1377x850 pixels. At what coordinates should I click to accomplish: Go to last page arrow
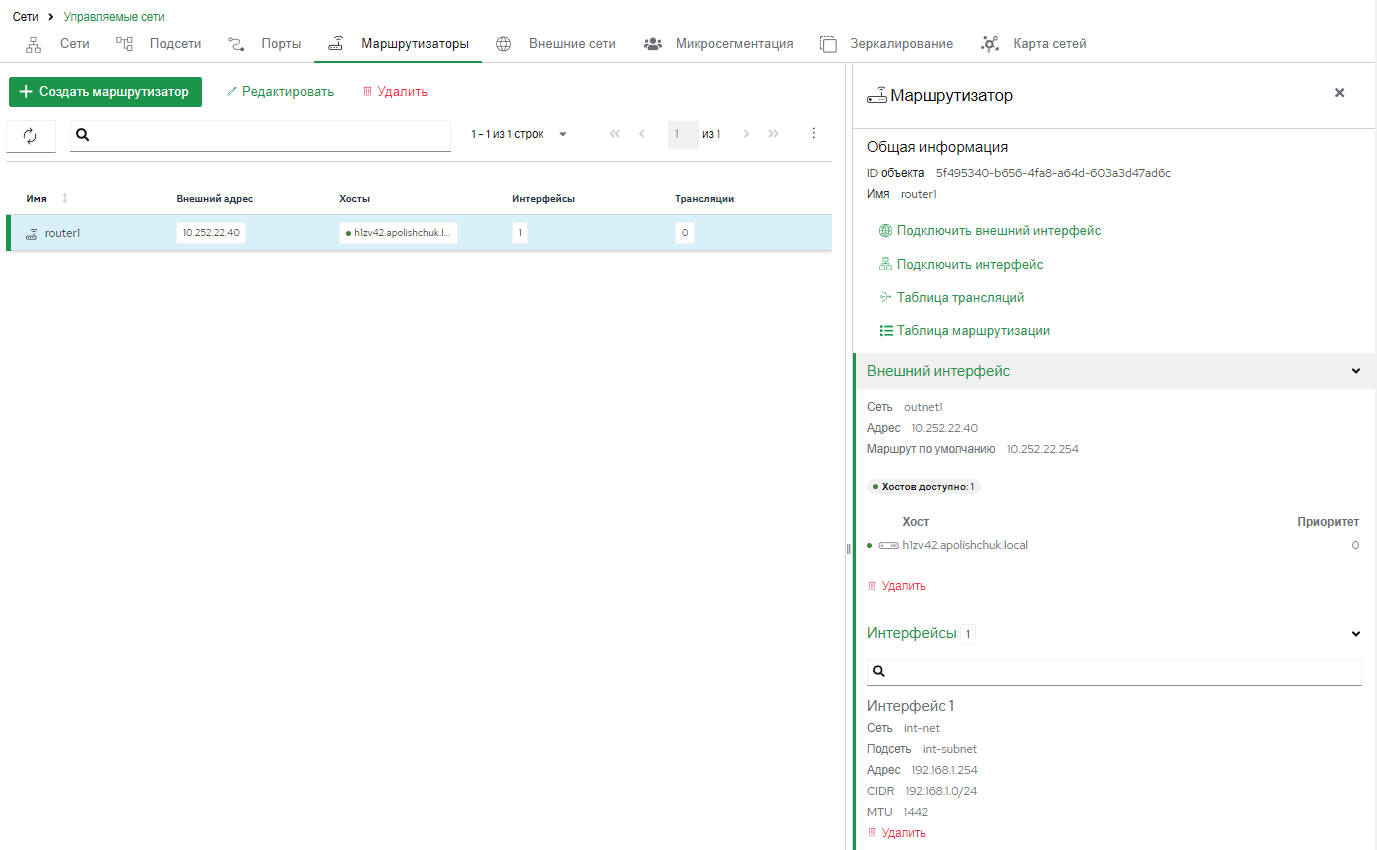click(773, 134)
